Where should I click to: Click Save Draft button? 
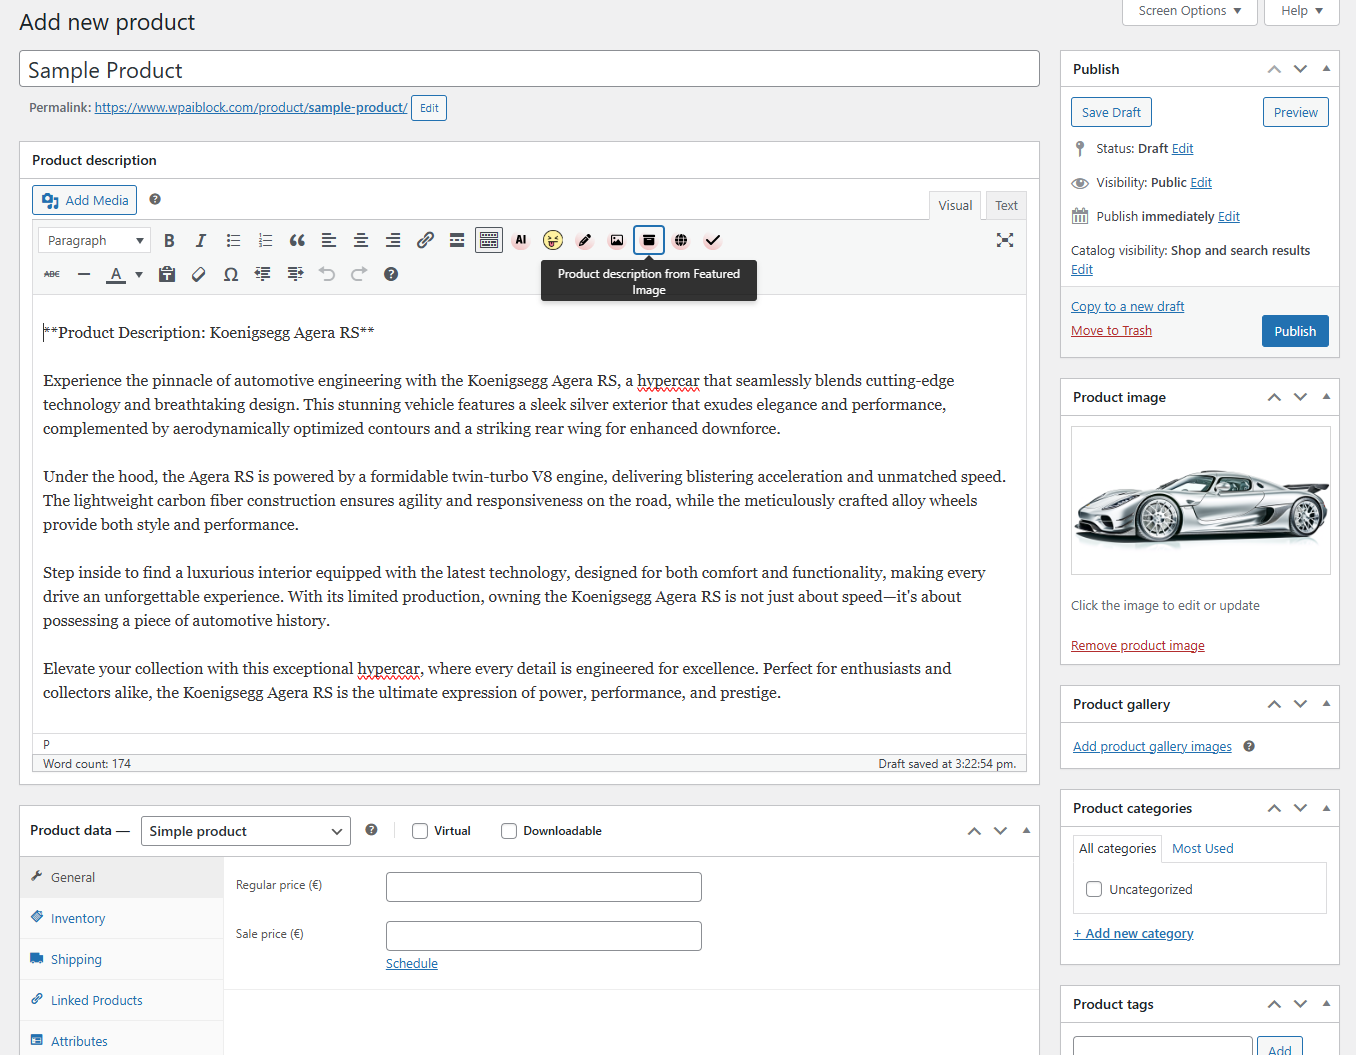(1111, 112)
